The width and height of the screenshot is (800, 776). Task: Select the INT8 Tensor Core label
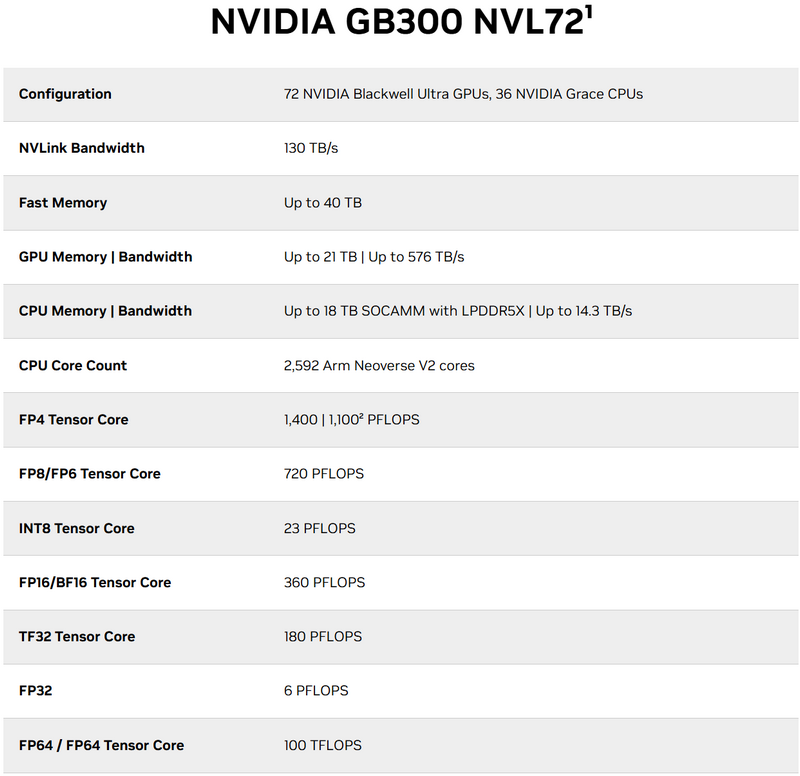76,528
